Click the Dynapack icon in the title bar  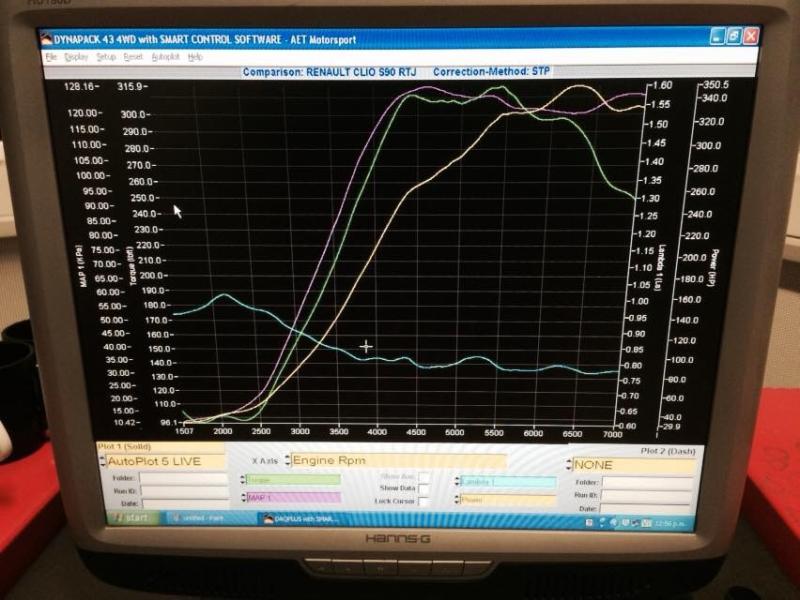pyautogui.click(x=46, y=39)
